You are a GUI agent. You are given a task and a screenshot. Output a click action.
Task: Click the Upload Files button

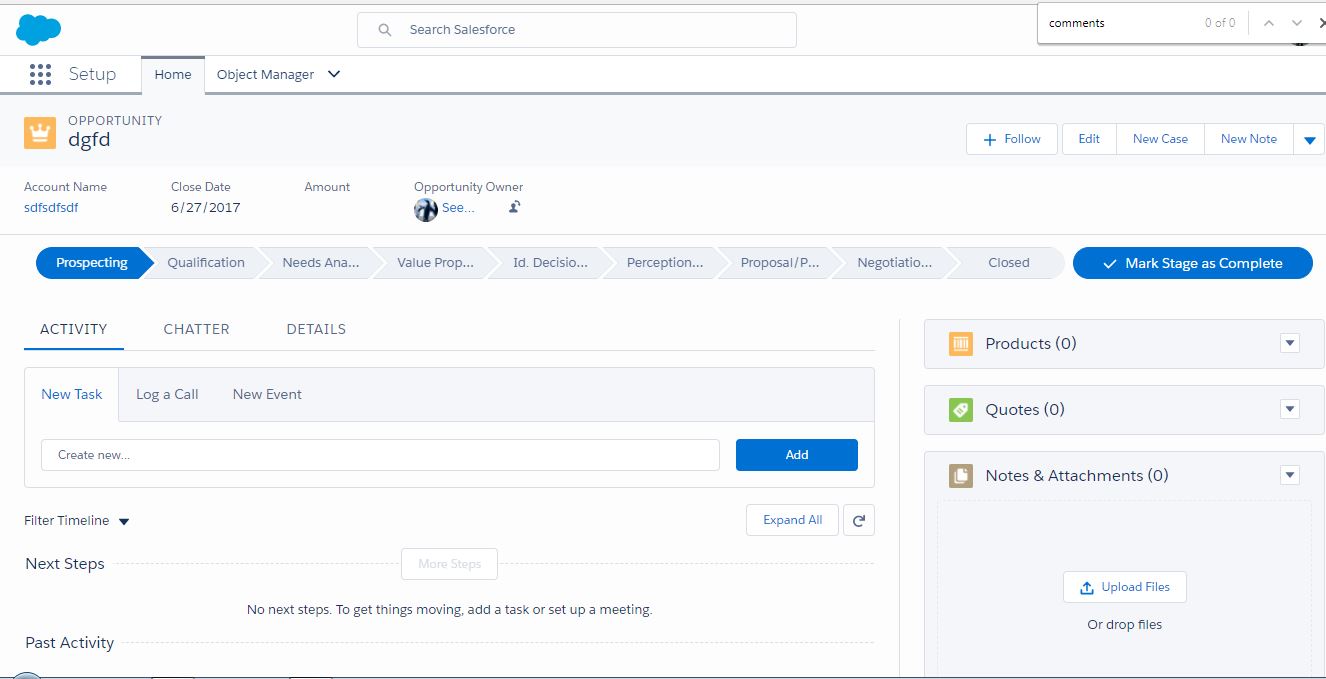(x=1124, y=587)
